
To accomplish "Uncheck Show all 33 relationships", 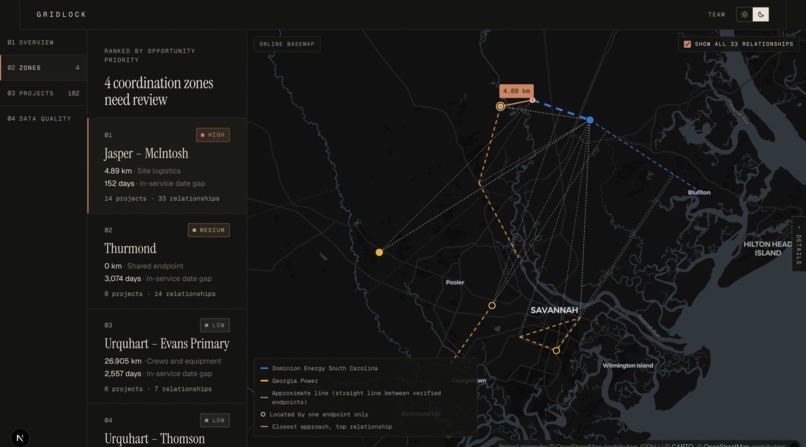I will pos(687,44).
